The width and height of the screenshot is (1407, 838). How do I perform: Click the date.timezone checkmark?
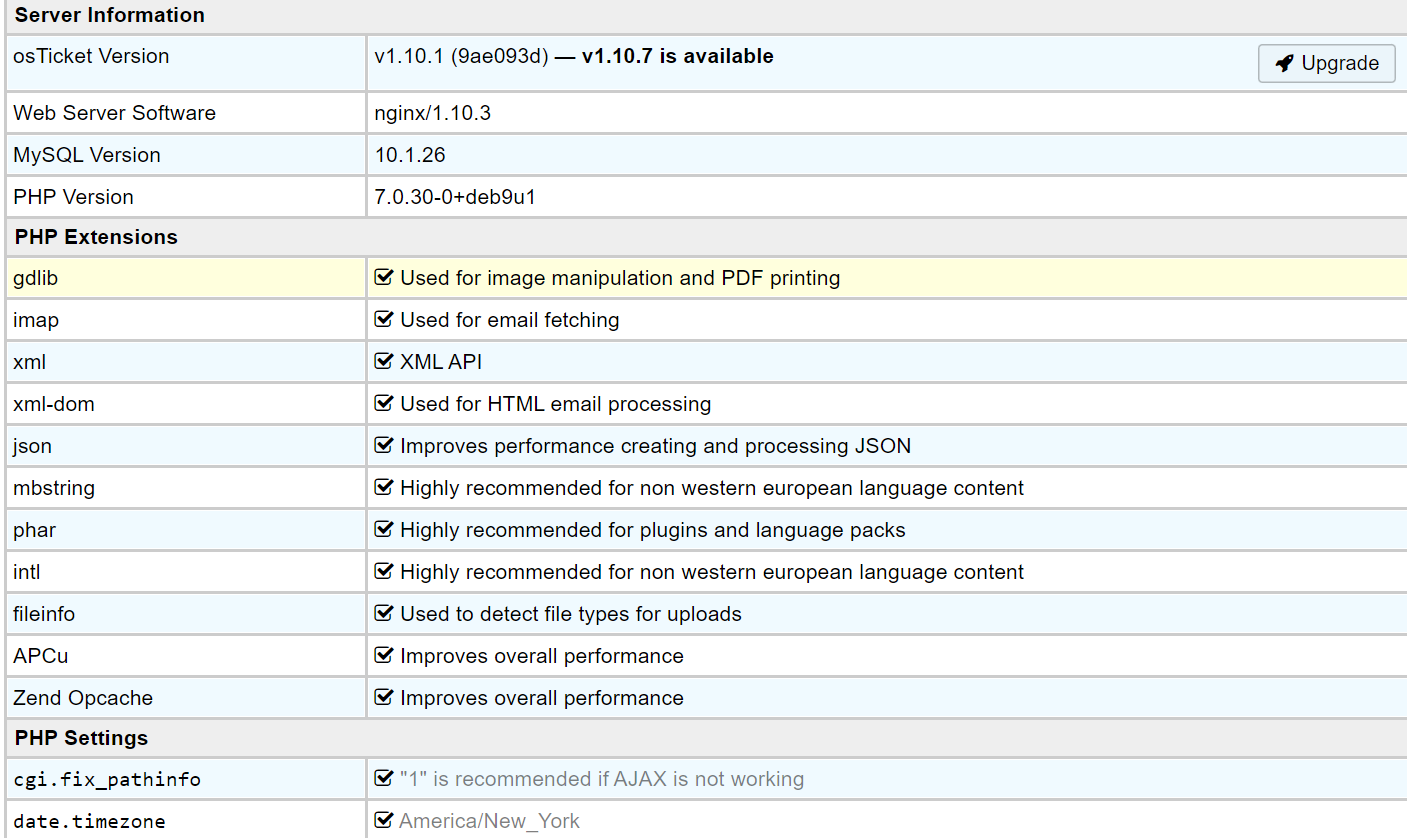pos(383,820)
